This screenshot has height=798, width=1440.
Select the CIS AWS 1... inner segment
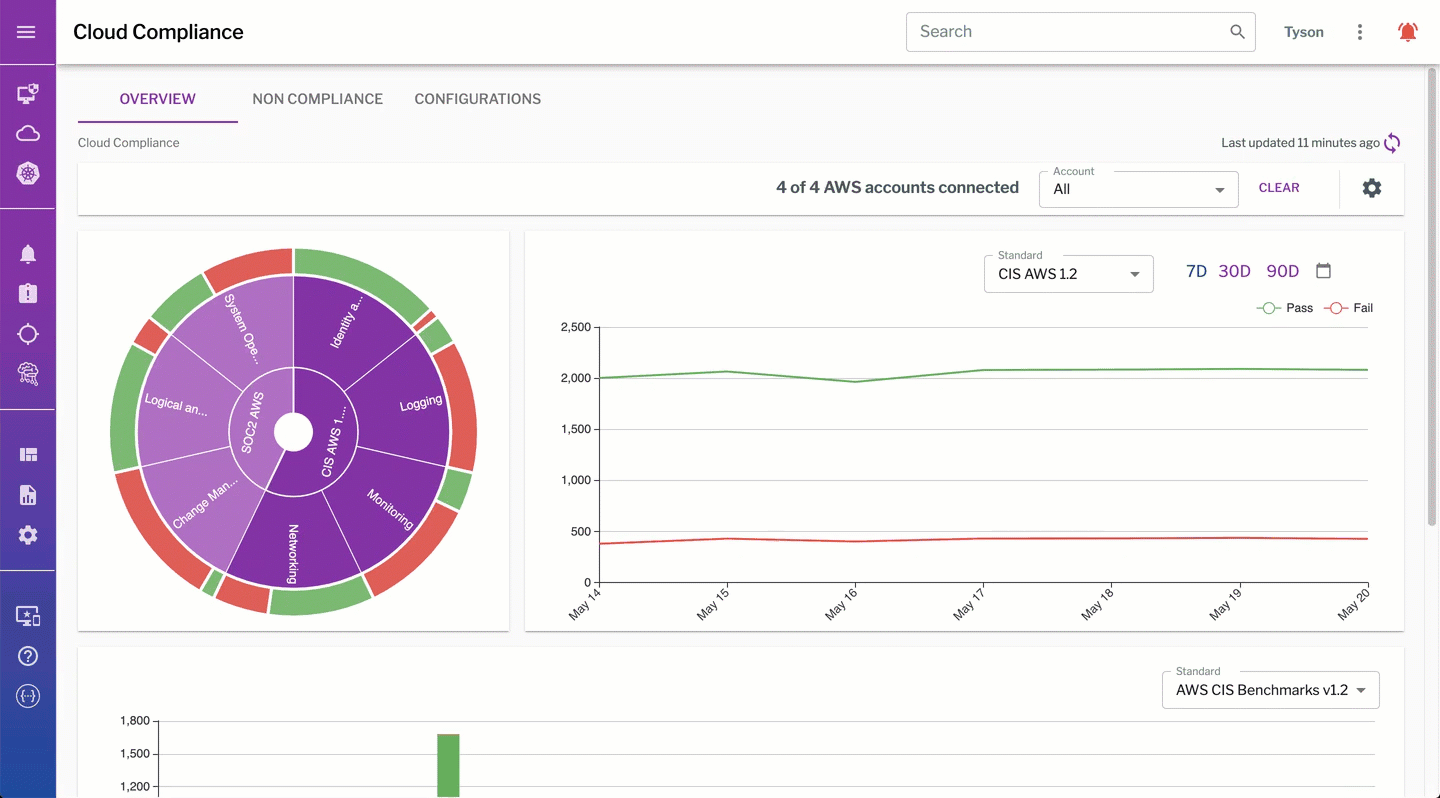click(x=335, y=440)
